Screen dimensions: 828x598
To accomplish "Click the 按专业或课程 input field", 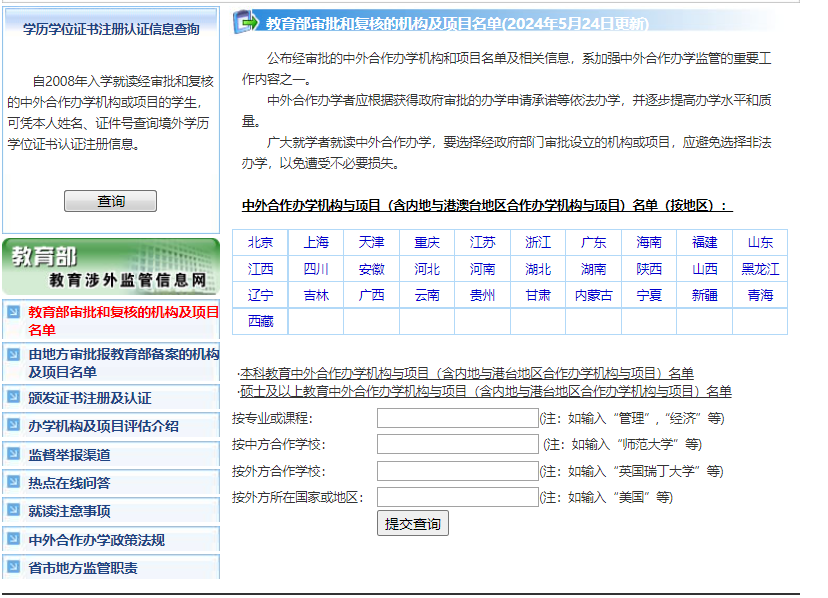I will [457, 418].
